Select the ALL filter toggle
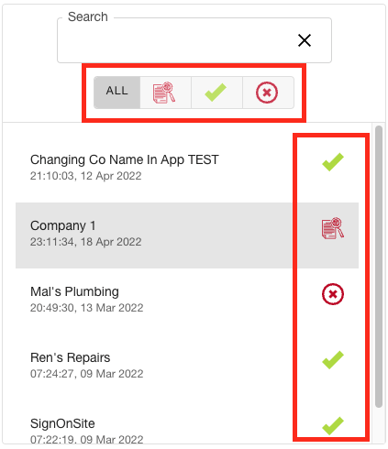Image resolution: width=388 pixels, height=449 pixels. [117, 92]
